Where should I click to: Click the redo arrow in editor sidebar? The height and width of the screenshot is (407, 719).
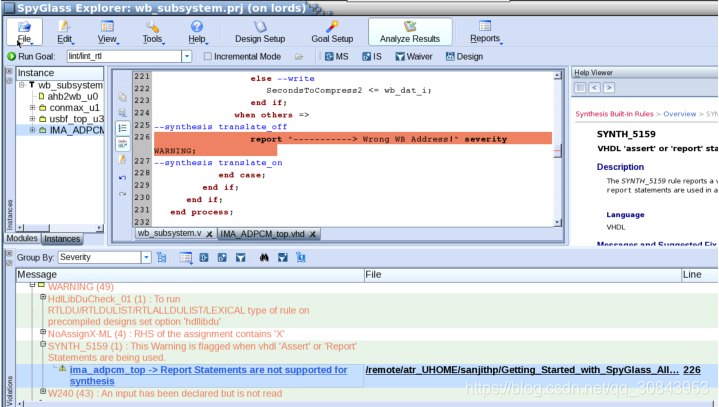pos(122,194)
